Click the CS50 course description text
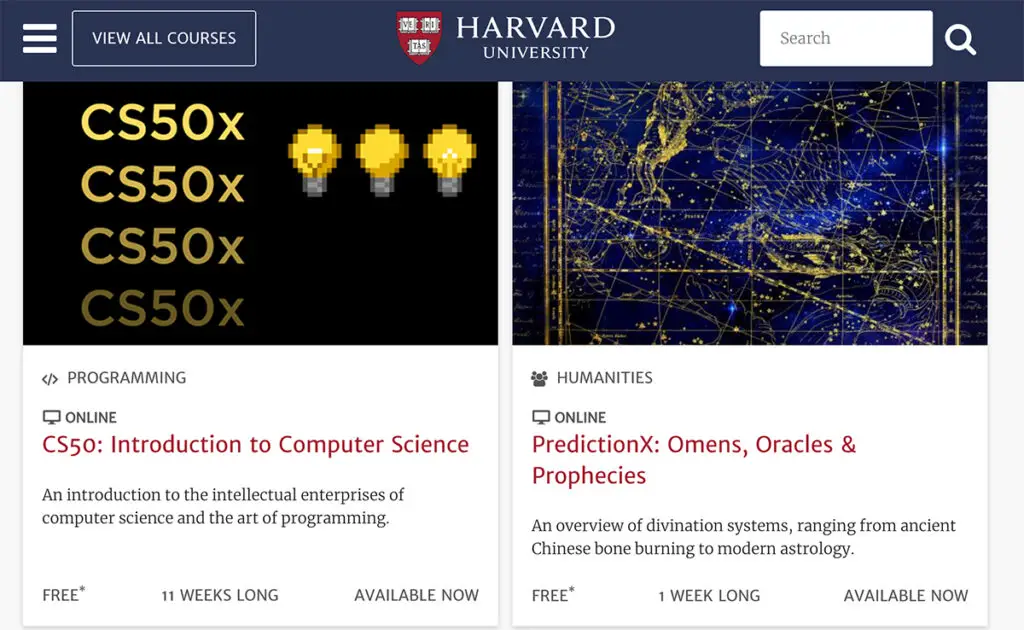 pos(223,506)
